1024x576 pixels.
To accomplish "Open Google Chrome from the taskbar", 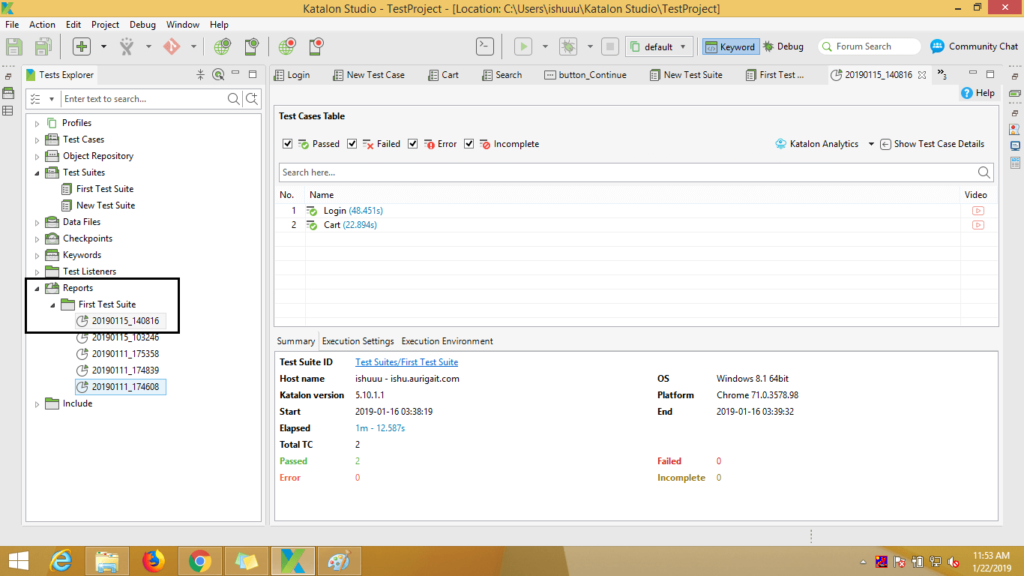I will point(200,561).
